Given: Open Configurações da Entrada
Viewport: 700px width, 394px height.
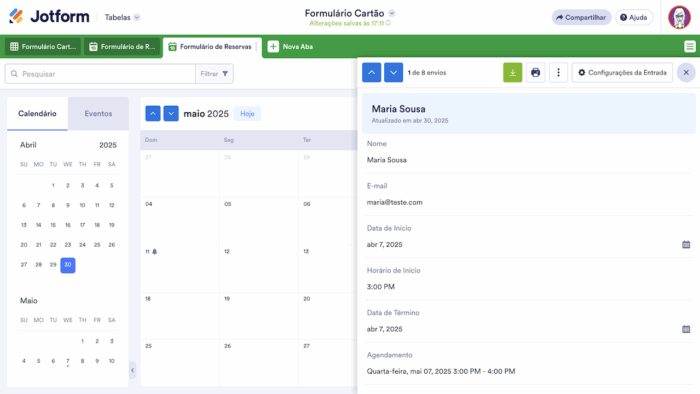Looking at the screenshot, I should pos(622,73).
